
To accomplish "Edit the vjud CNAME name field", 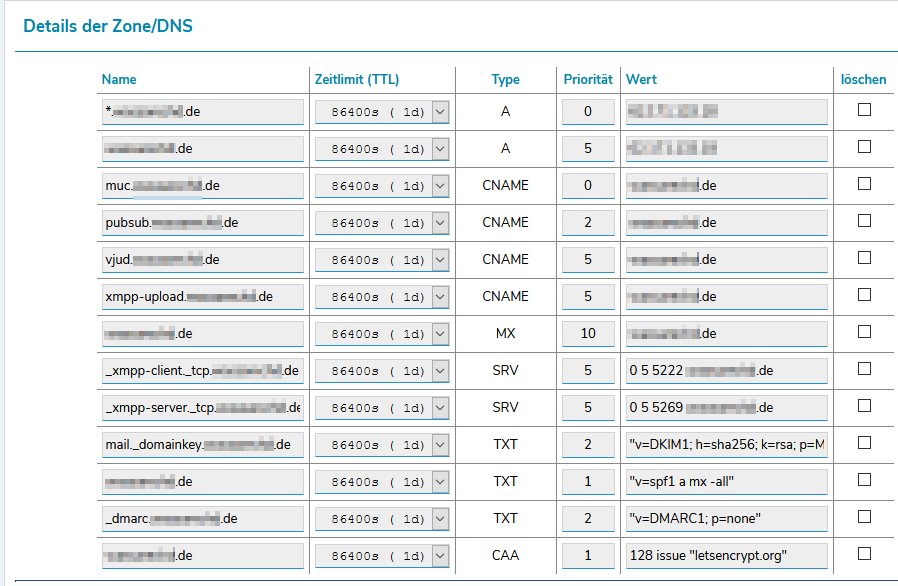I will [x=203, y=260].
